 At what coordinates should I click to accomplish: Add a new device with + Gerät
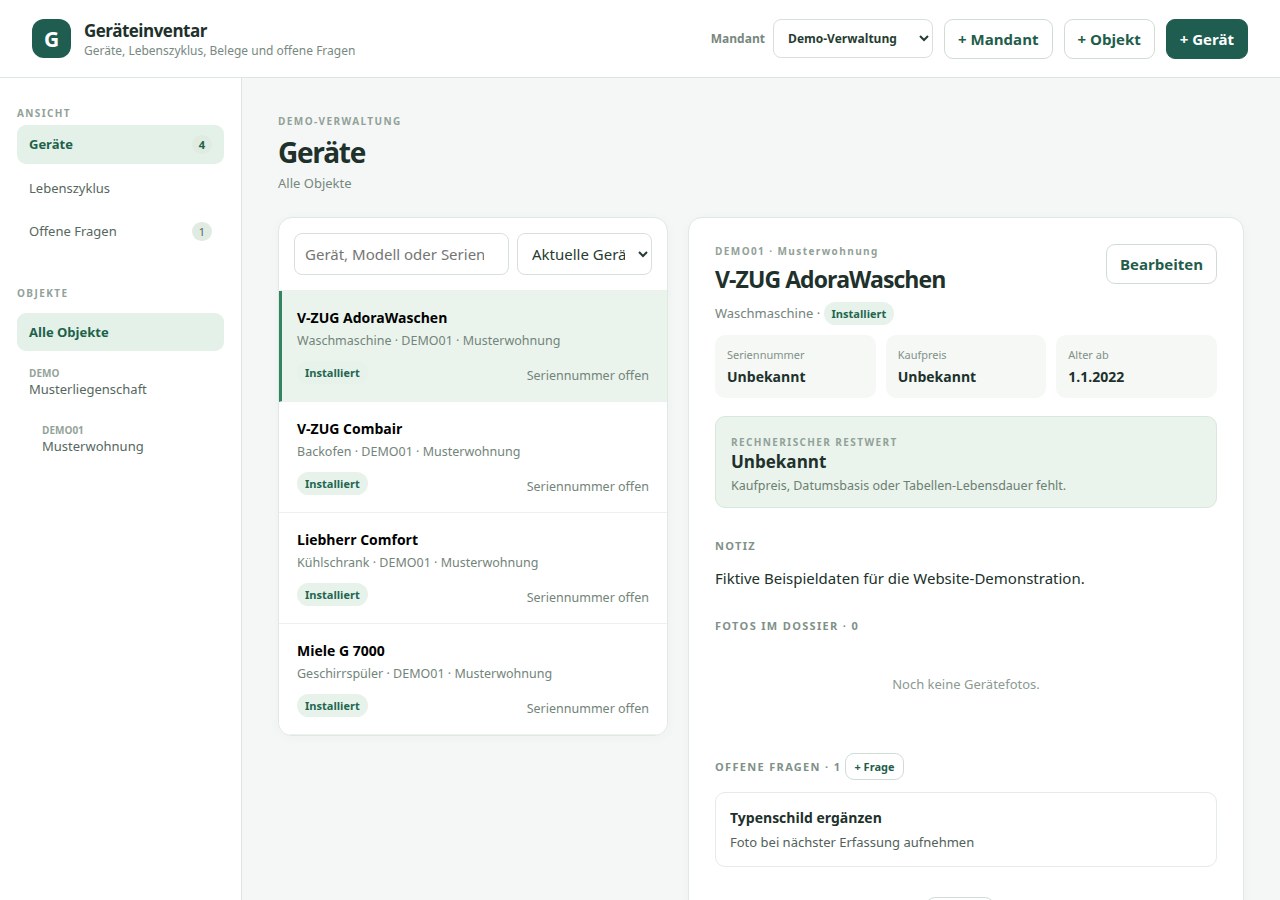point(1207,39)
